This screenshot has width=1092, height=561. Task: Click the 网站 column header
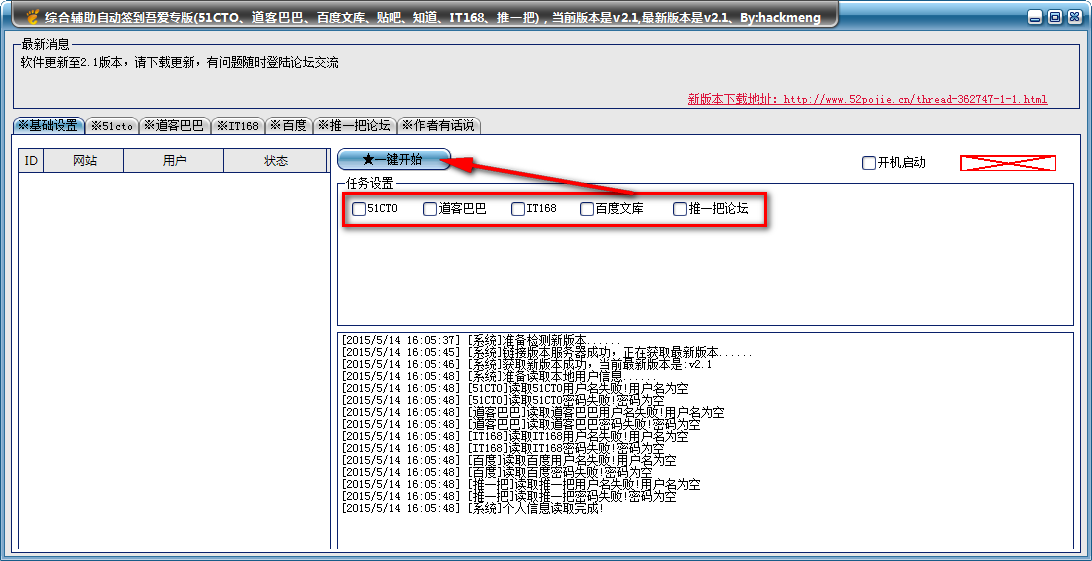pos(84,161)
